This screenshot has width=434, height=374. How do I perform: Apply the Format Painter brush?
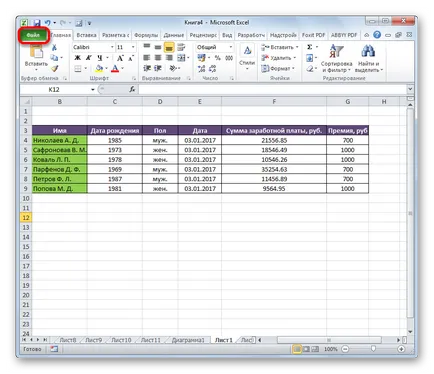[x=54, y=68]
